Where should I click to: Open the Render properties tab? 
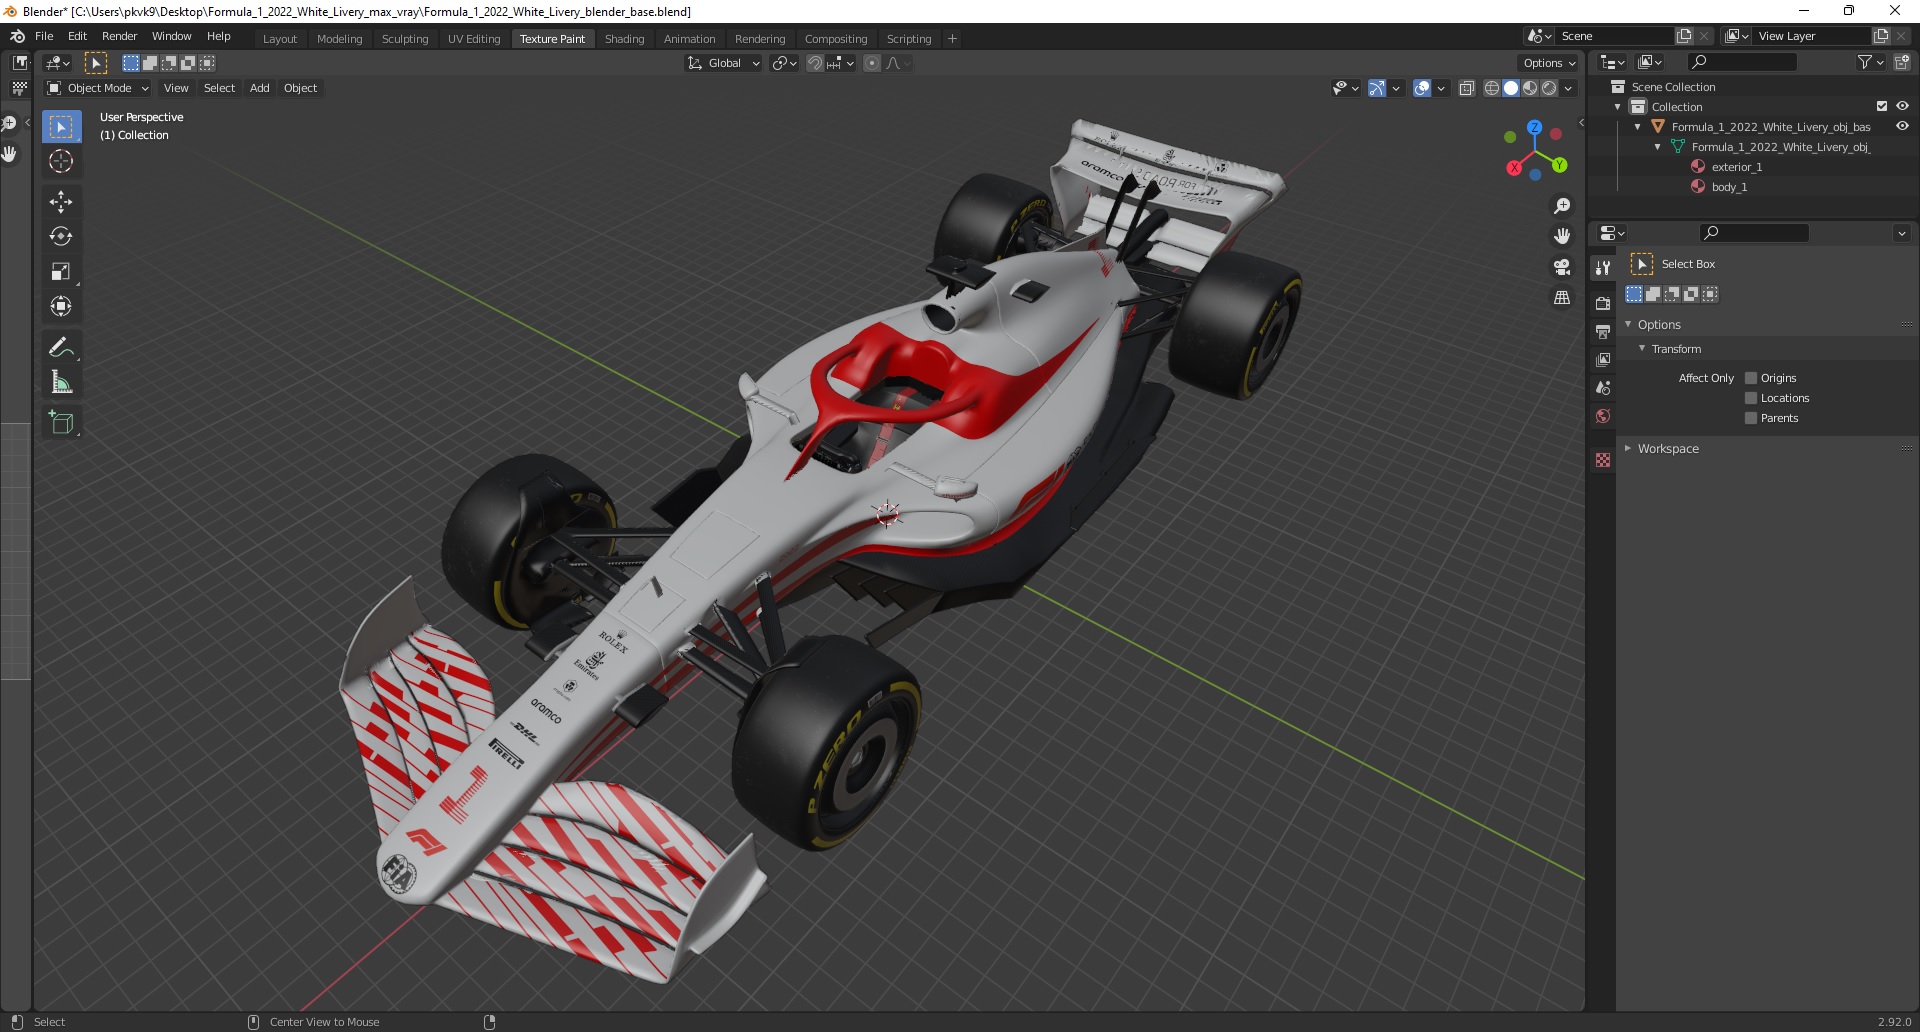[1603, 303]
